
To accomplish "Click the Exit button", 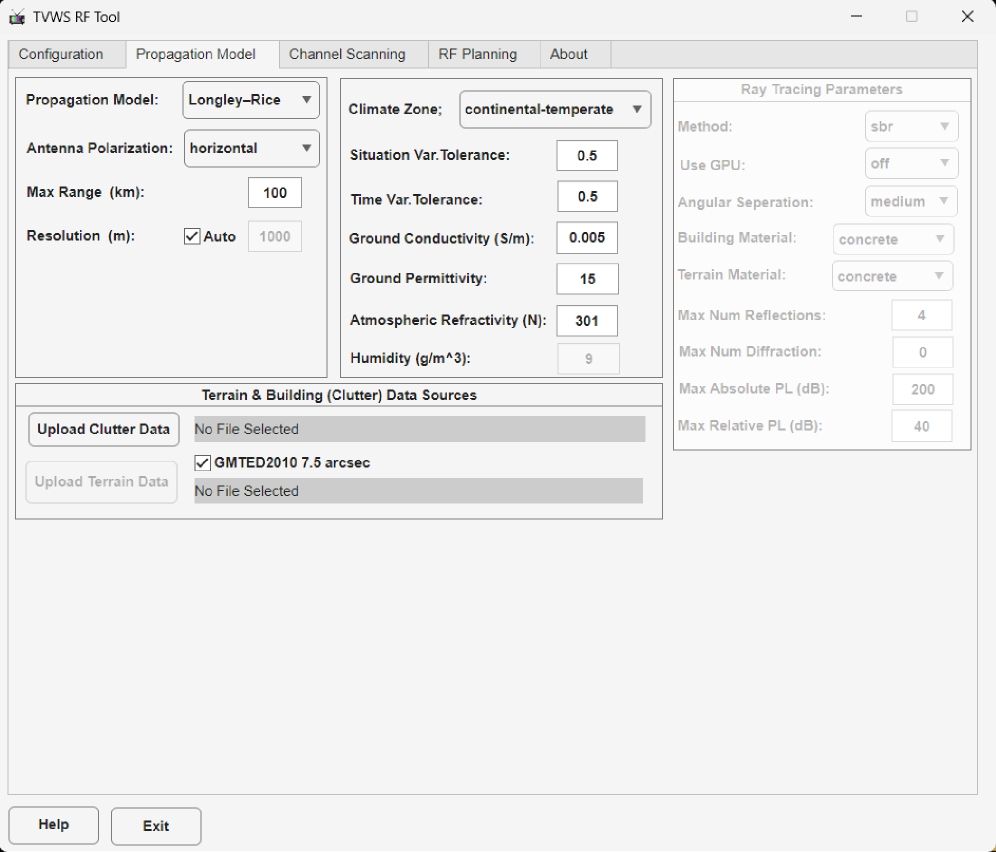I will 156,826.
